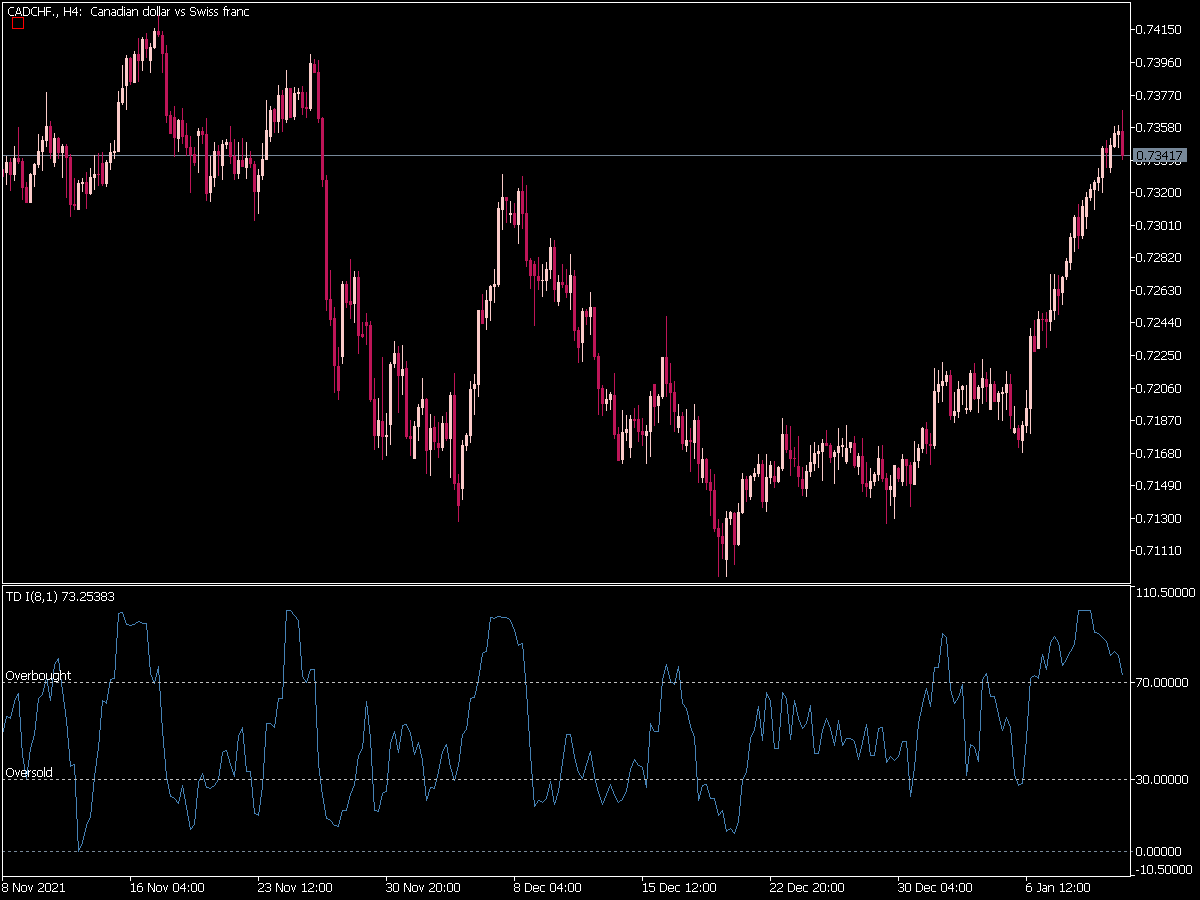1200x900 pixels.
Task: Click the 0.72820 price scale value
Action: 1160,257
